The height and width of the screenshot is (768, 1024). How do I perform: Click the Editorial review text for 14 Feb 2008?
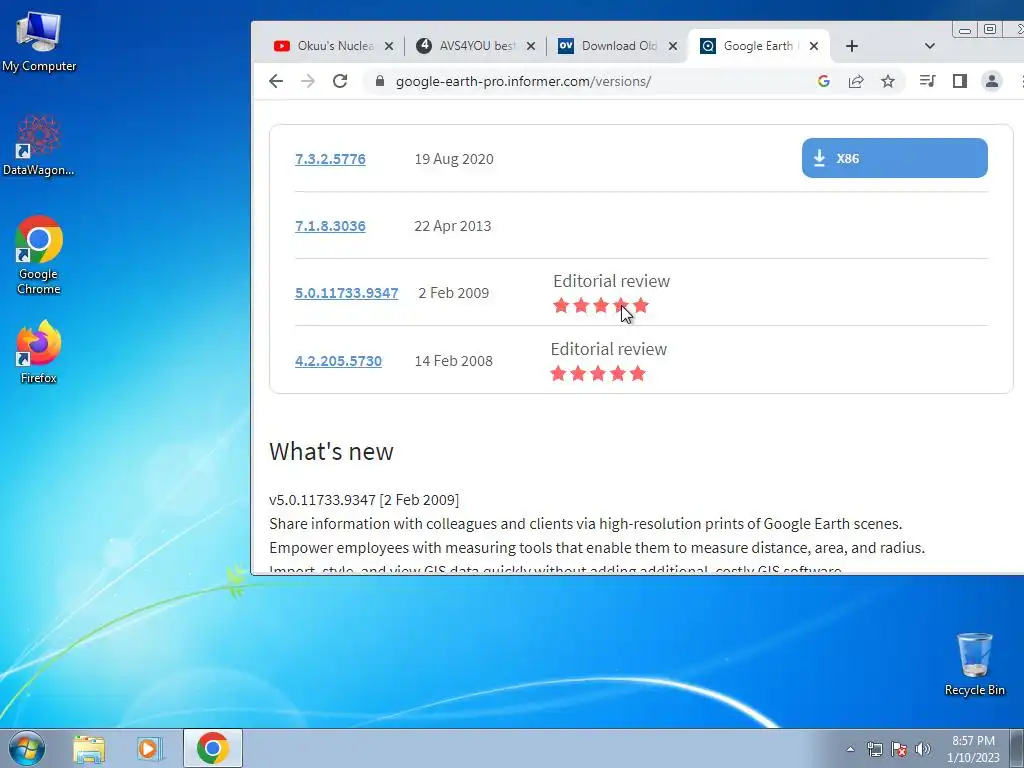[609, 349]
